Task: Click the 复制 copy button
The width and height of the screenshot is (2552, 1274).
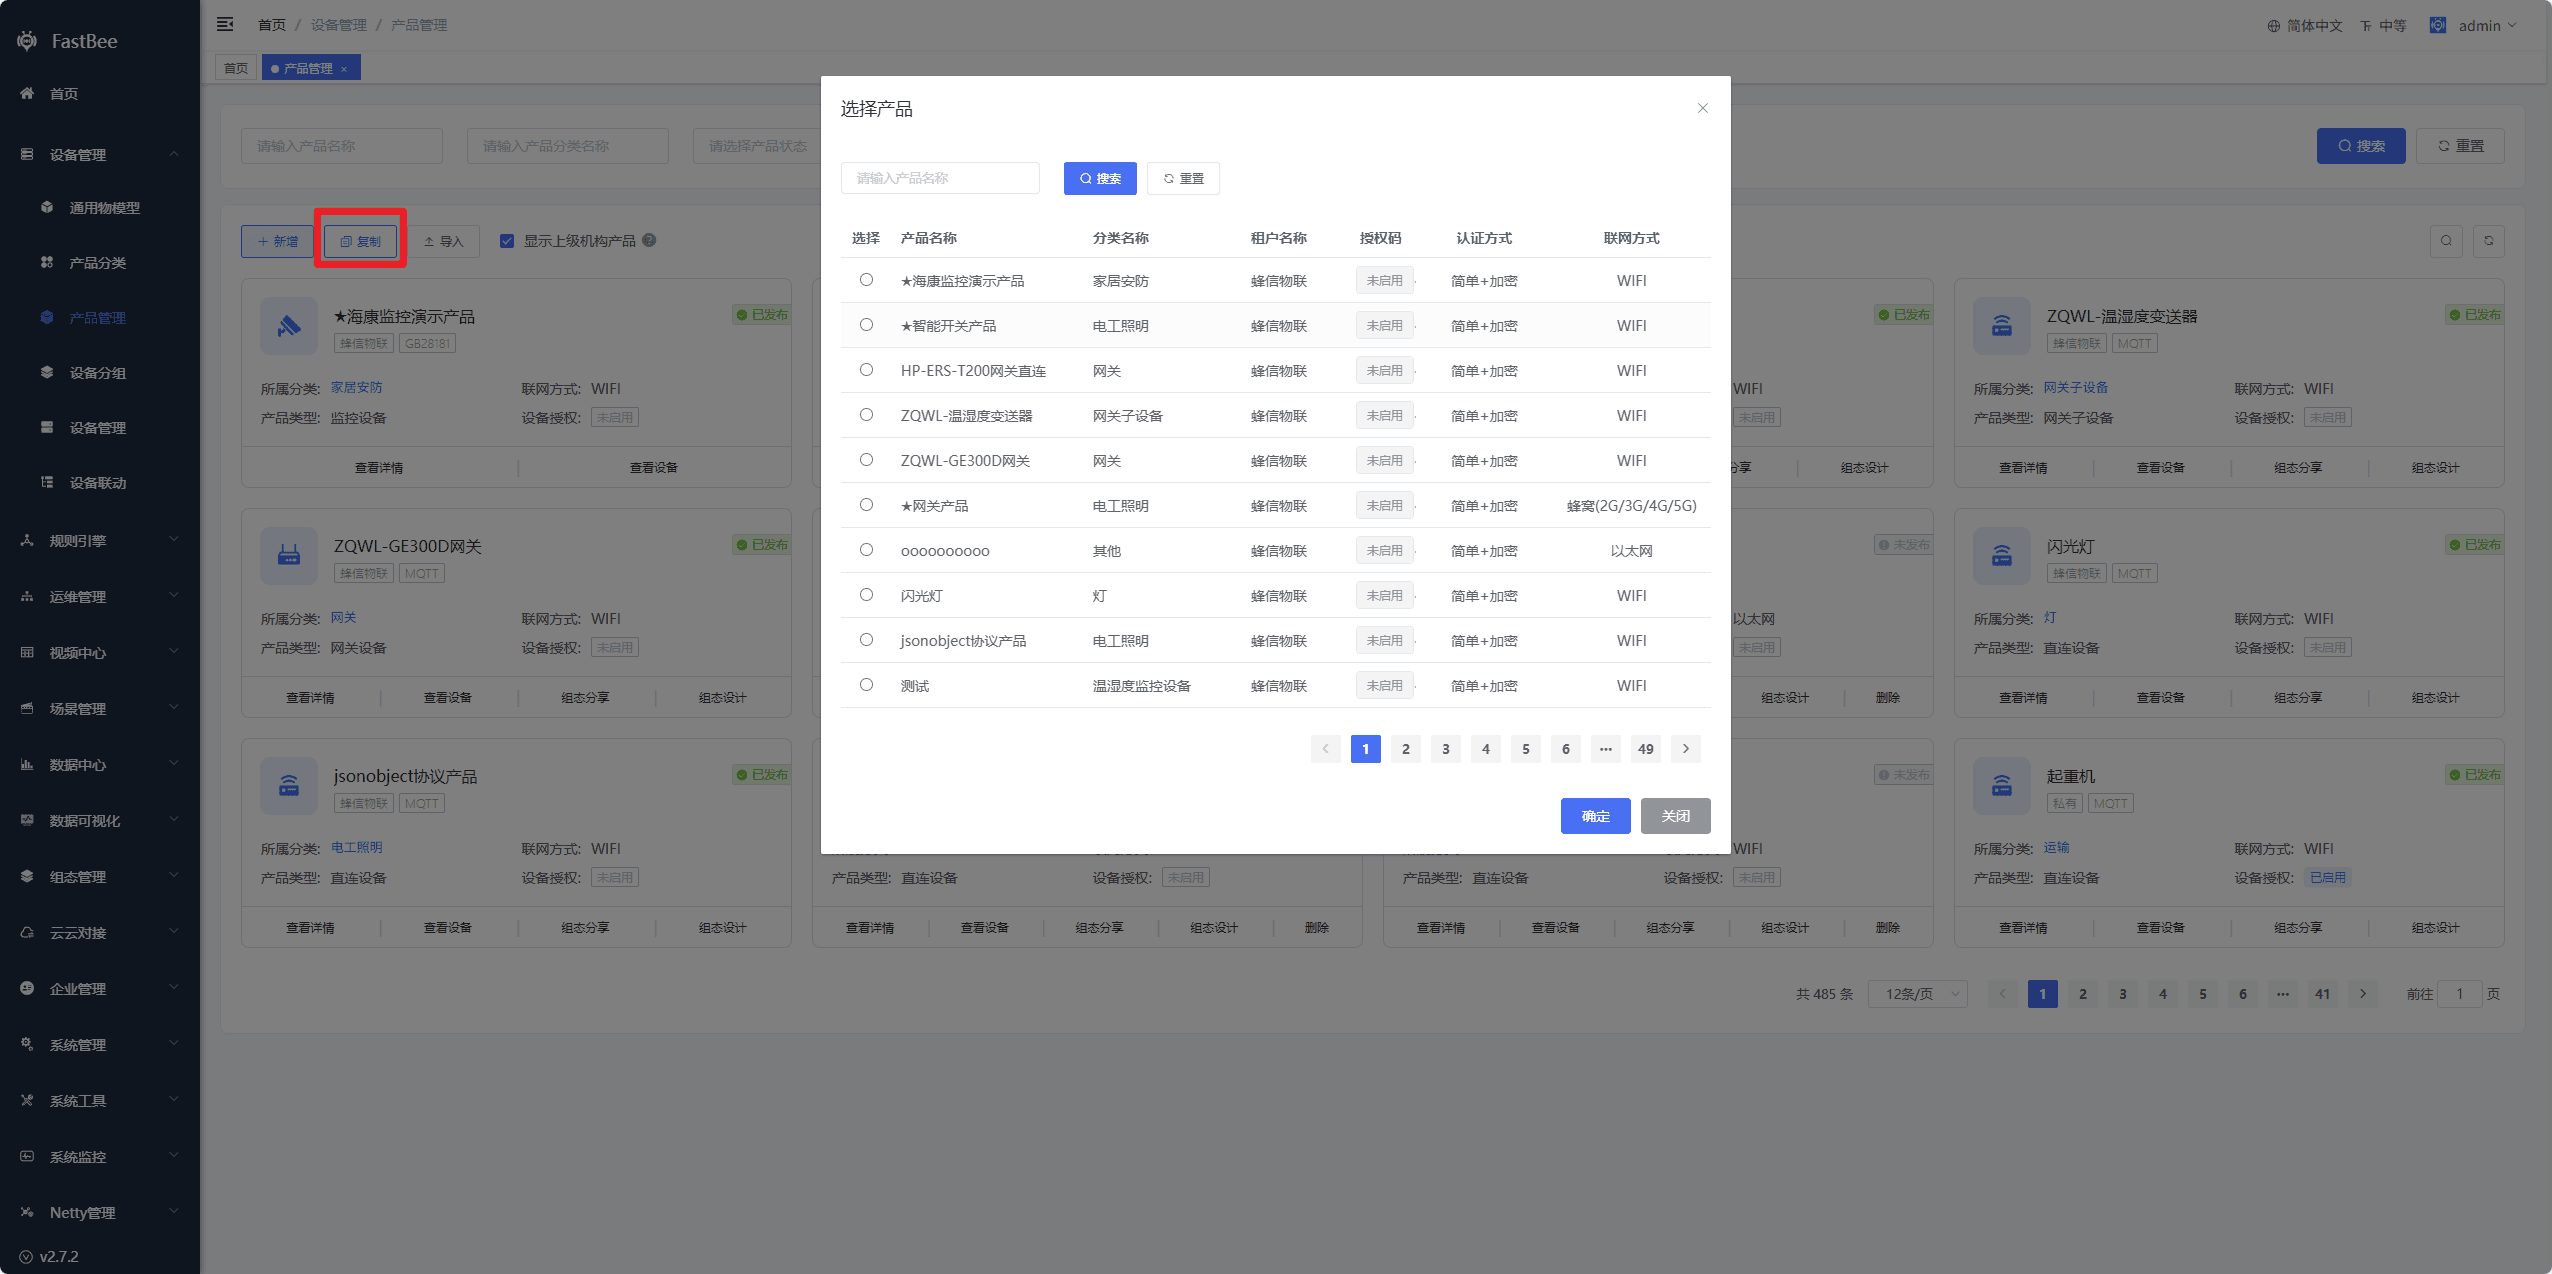Action: point(360,241)
